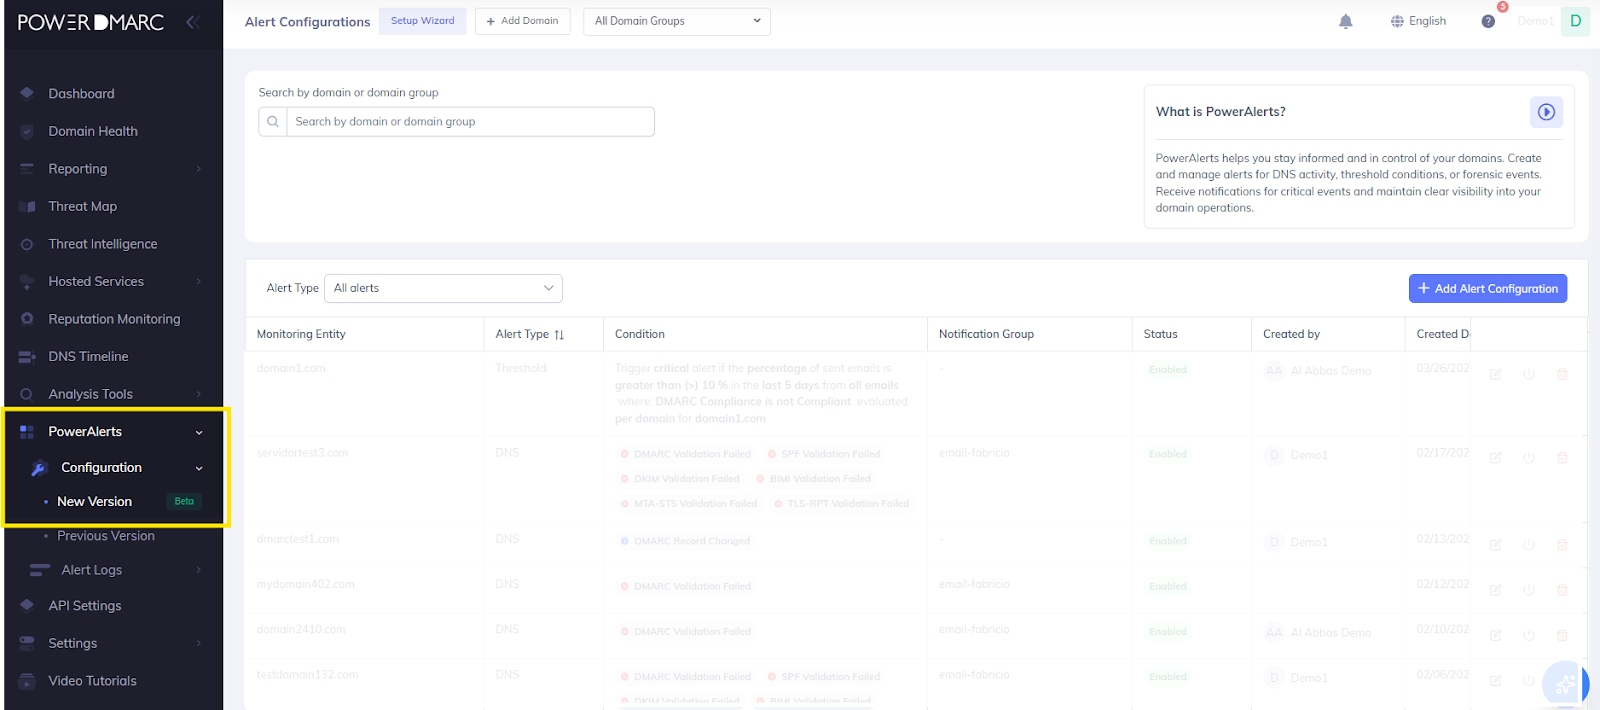
Task: Open help question mark icon
Action: pos(1488,21)
